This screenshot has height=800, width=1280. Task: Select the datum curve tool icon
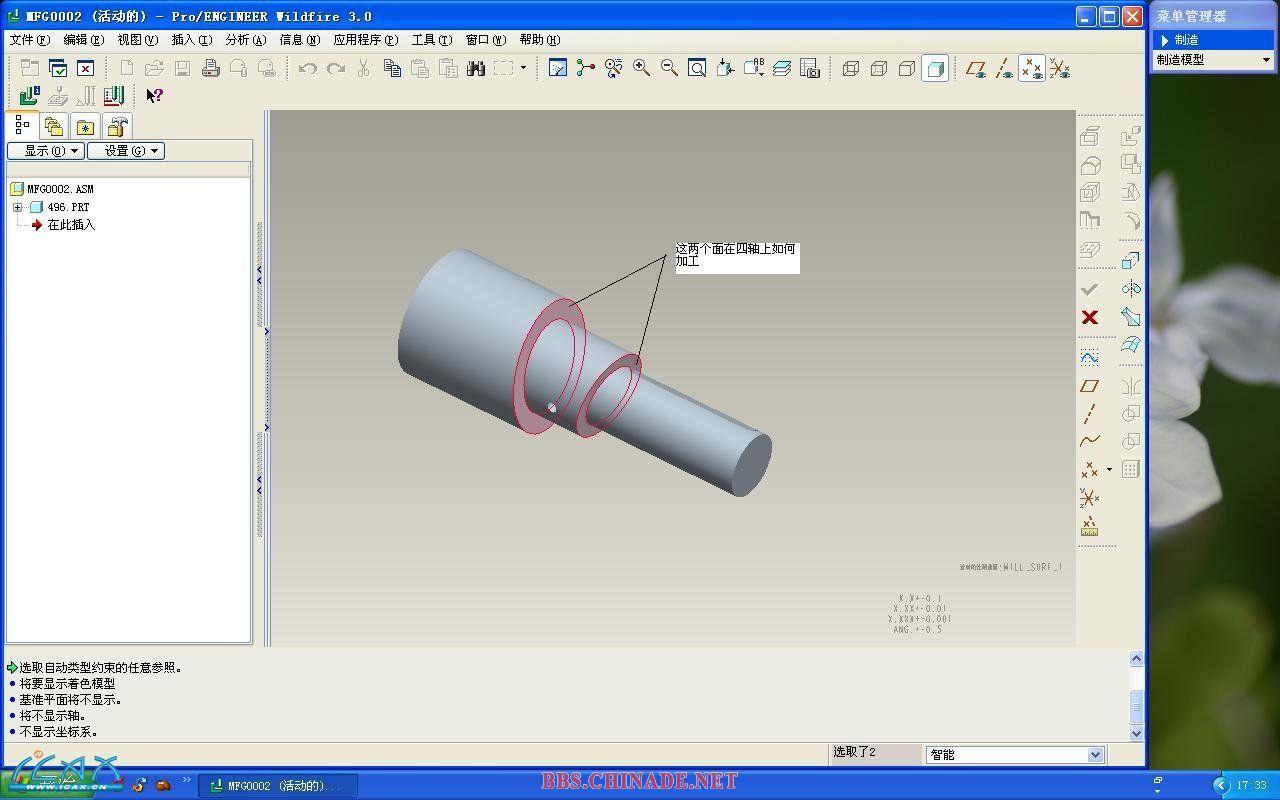point(1090,441)
